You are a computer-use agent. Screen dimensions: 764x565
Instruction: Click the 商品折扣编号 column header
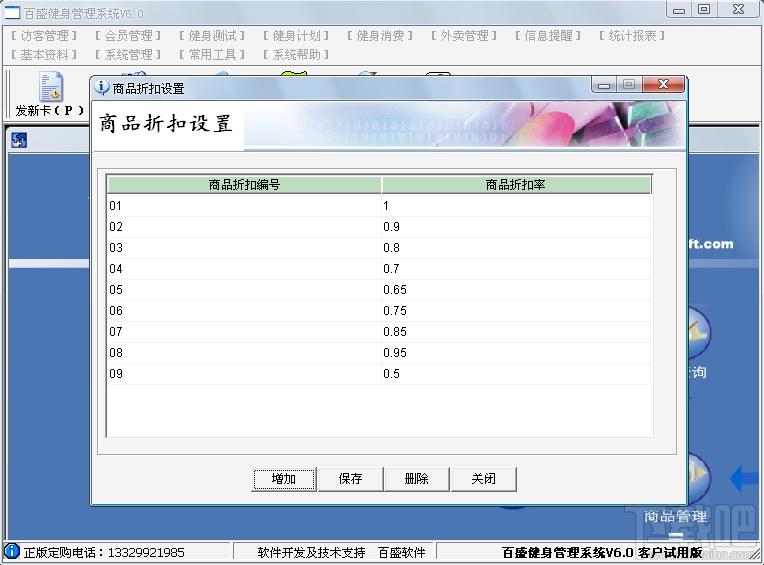(x=244, y=185)
